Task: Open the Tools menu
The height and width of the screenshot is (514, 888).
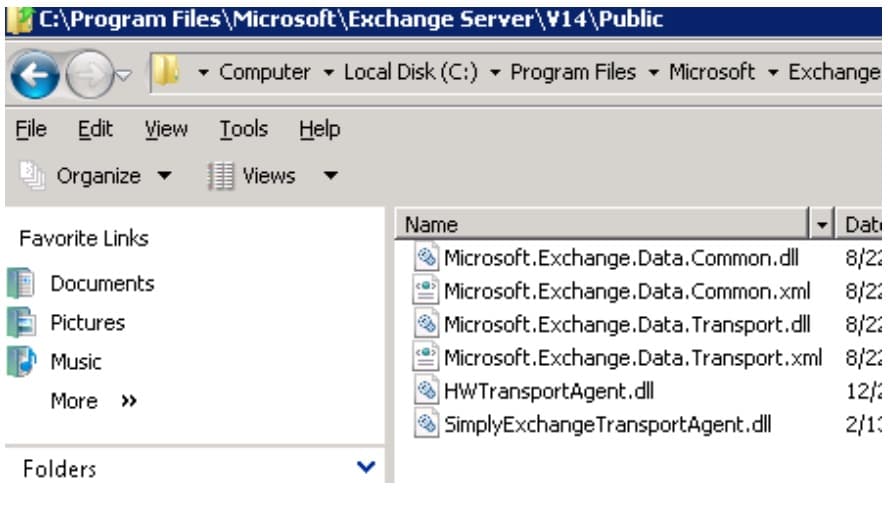Action: pos(243,129)
